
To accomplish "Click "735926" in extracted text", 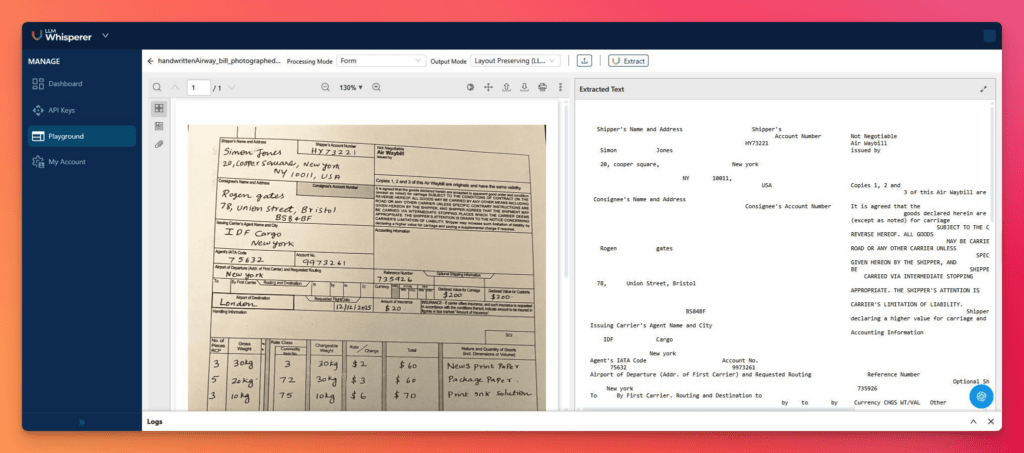I will 867,388.
